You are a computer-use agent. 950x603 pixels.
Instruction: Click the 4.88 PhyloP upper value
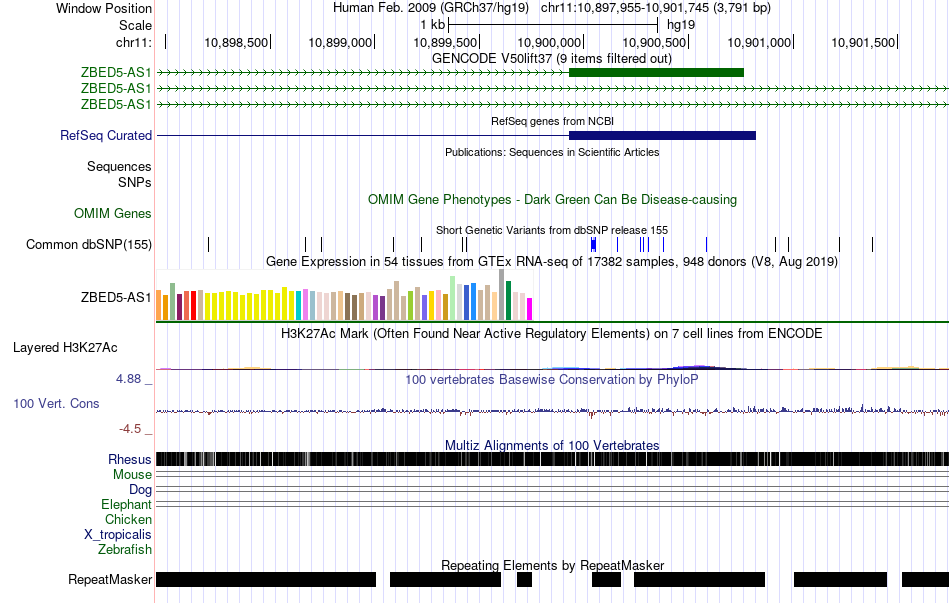point(128,379)
